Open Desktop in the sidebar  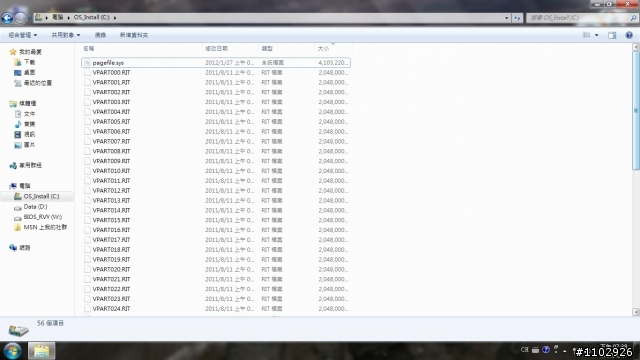tap(25, 72)
